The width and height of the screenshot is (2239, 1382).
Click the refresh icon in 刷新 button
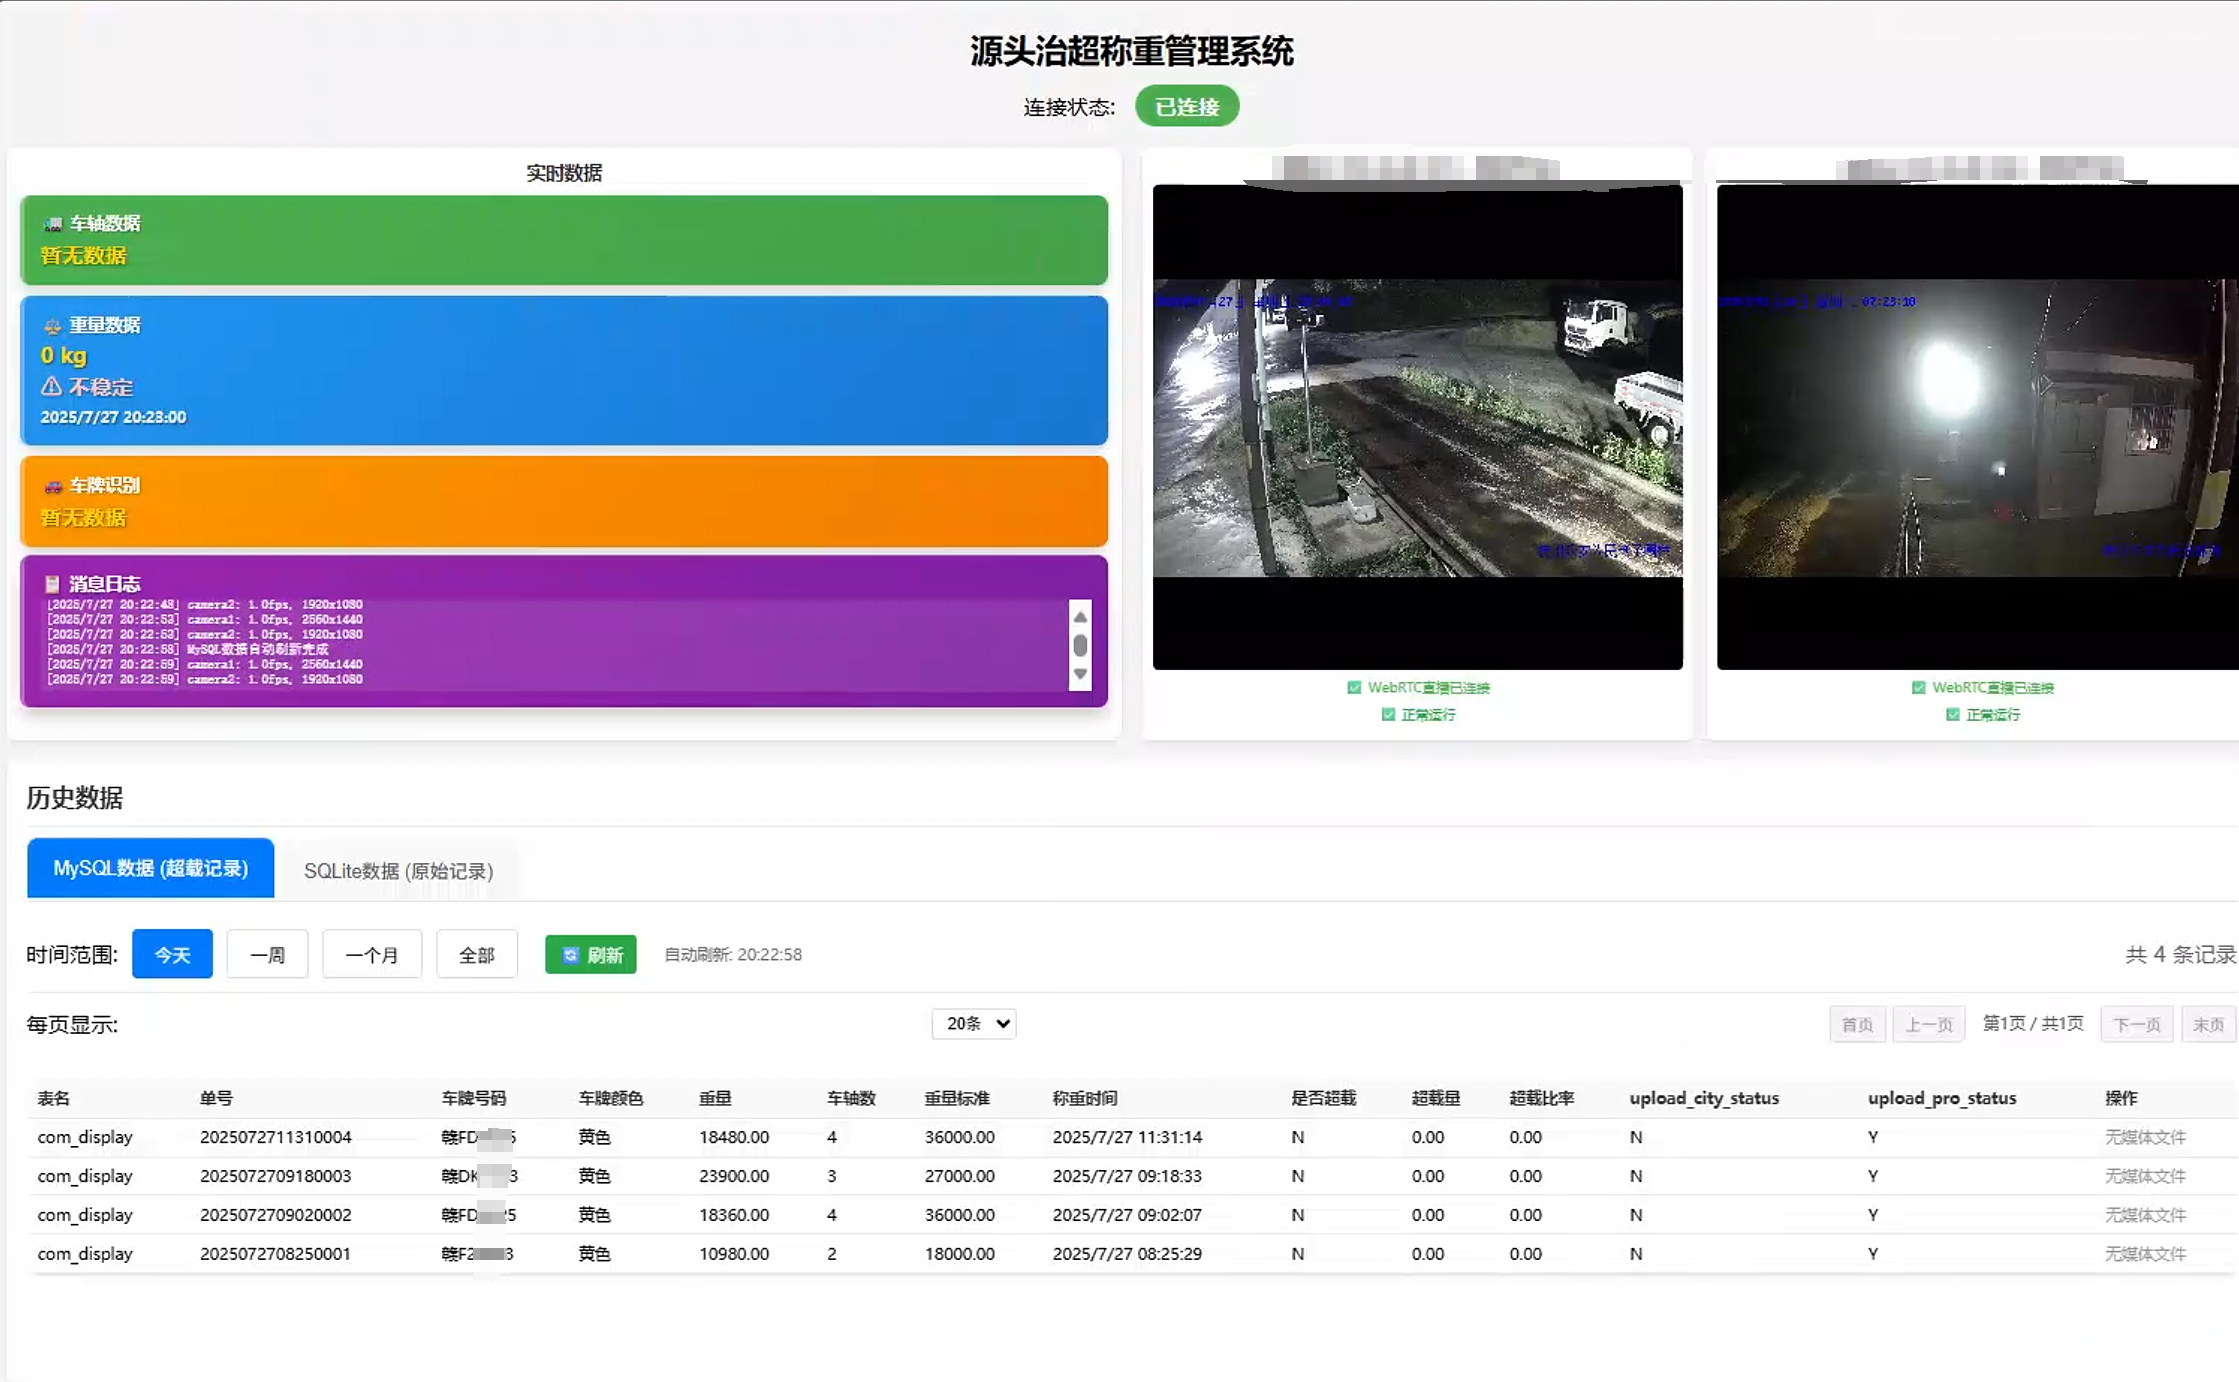pyautogui.click(x=570, y=955)
